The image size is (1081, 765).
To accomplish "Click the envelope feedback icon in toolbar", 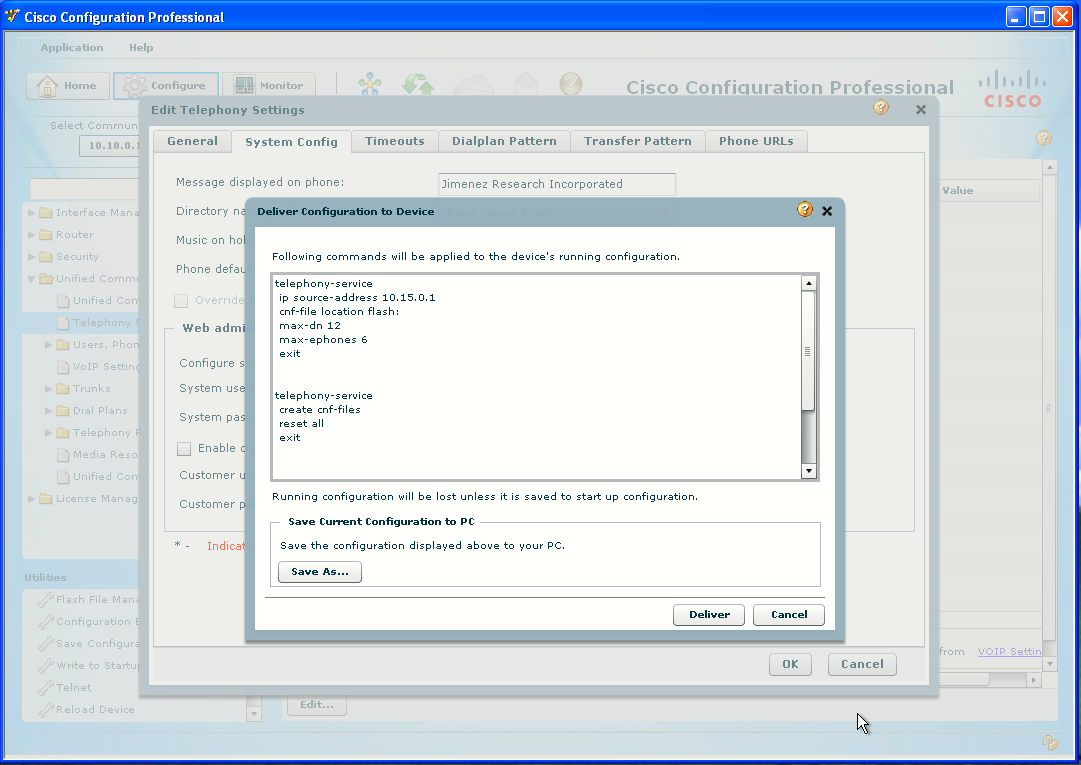I will coord(526,84).
